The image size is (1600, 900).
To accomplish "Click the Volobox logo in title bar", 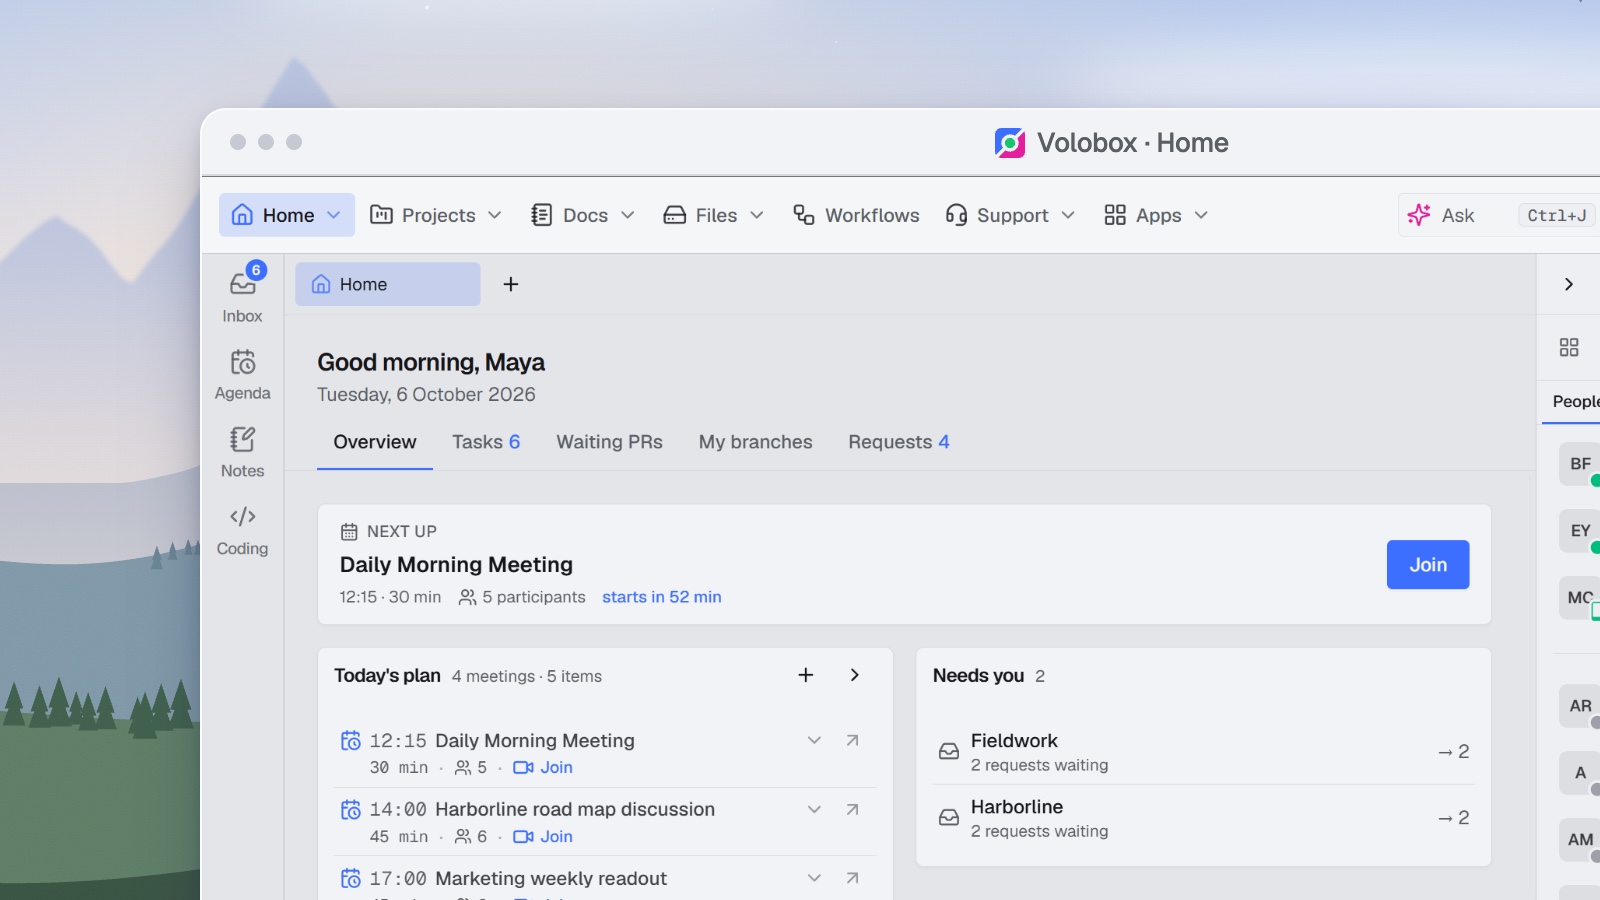I will pos(1010,143).
